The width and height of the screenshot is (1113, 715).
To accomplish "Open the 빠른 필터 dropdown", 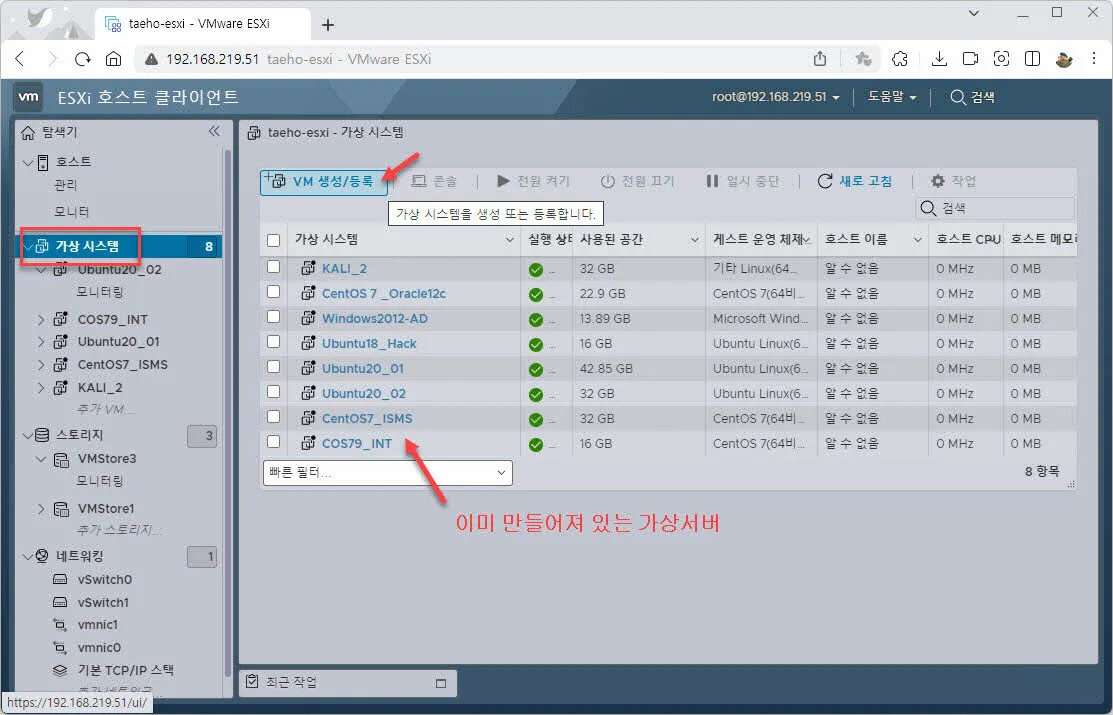I will [x=387, y=472].
